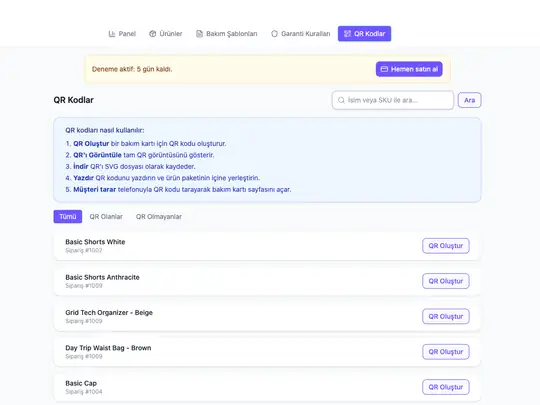Screen dimensions: 540x405
Task: Click the Basic Shorts Anthracite product name
Action: click(102, 277)
